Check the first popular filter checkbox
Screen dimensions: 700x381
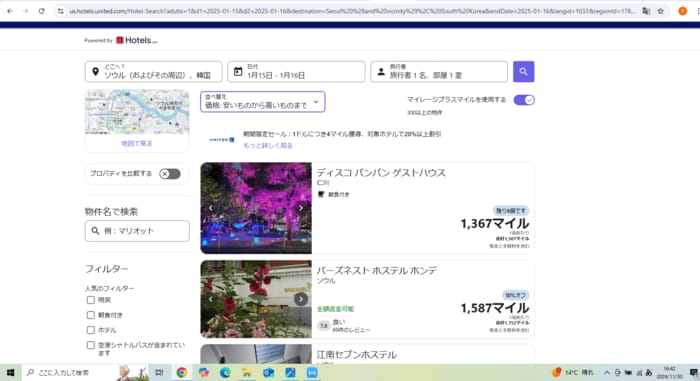[91, 300]
